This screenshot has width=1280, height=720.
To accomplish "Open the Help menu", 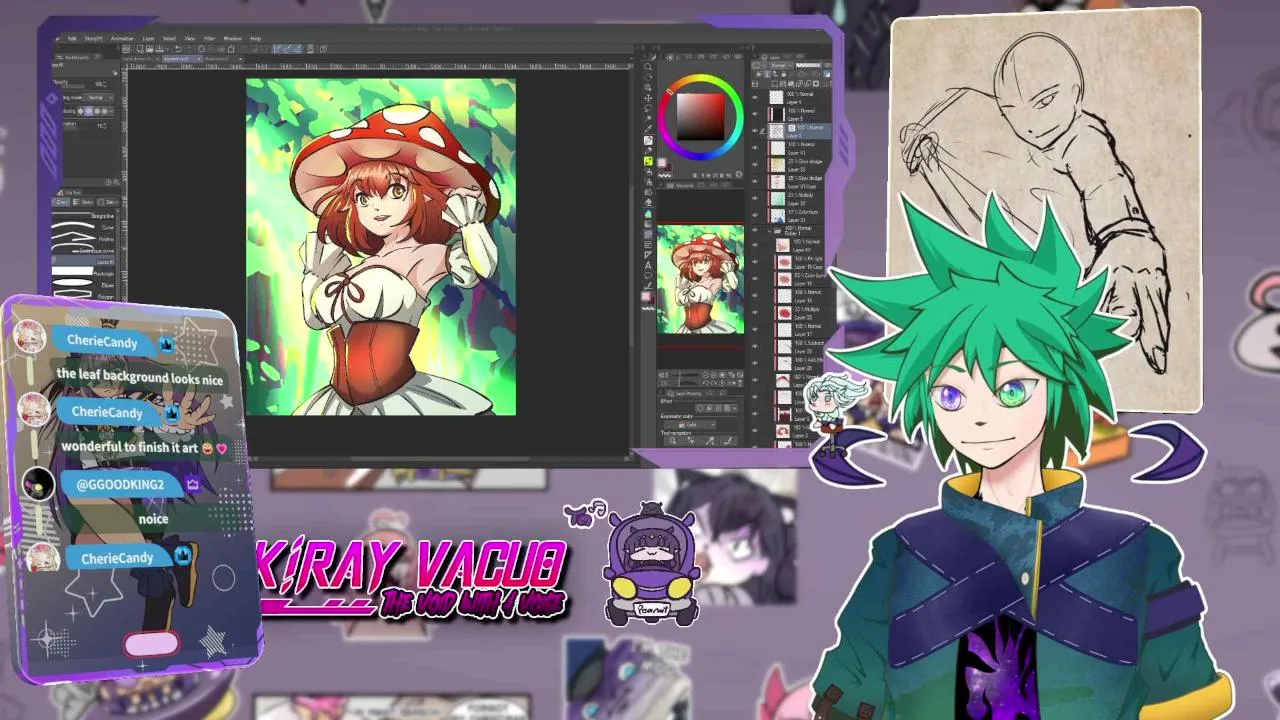I will coord(255,39).
